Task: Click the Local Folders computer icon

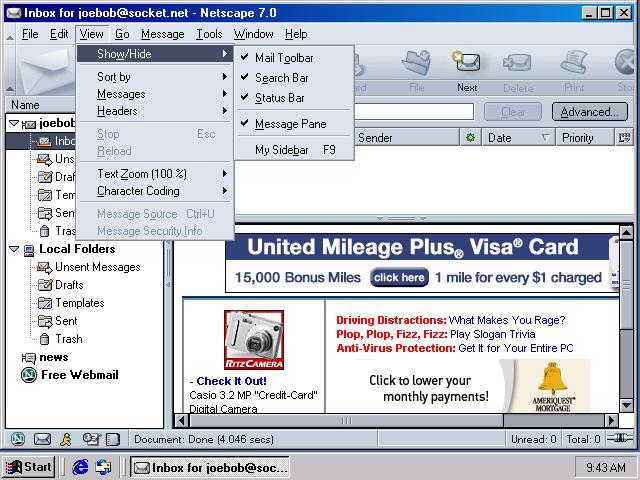Action: [x=29, y=249]
